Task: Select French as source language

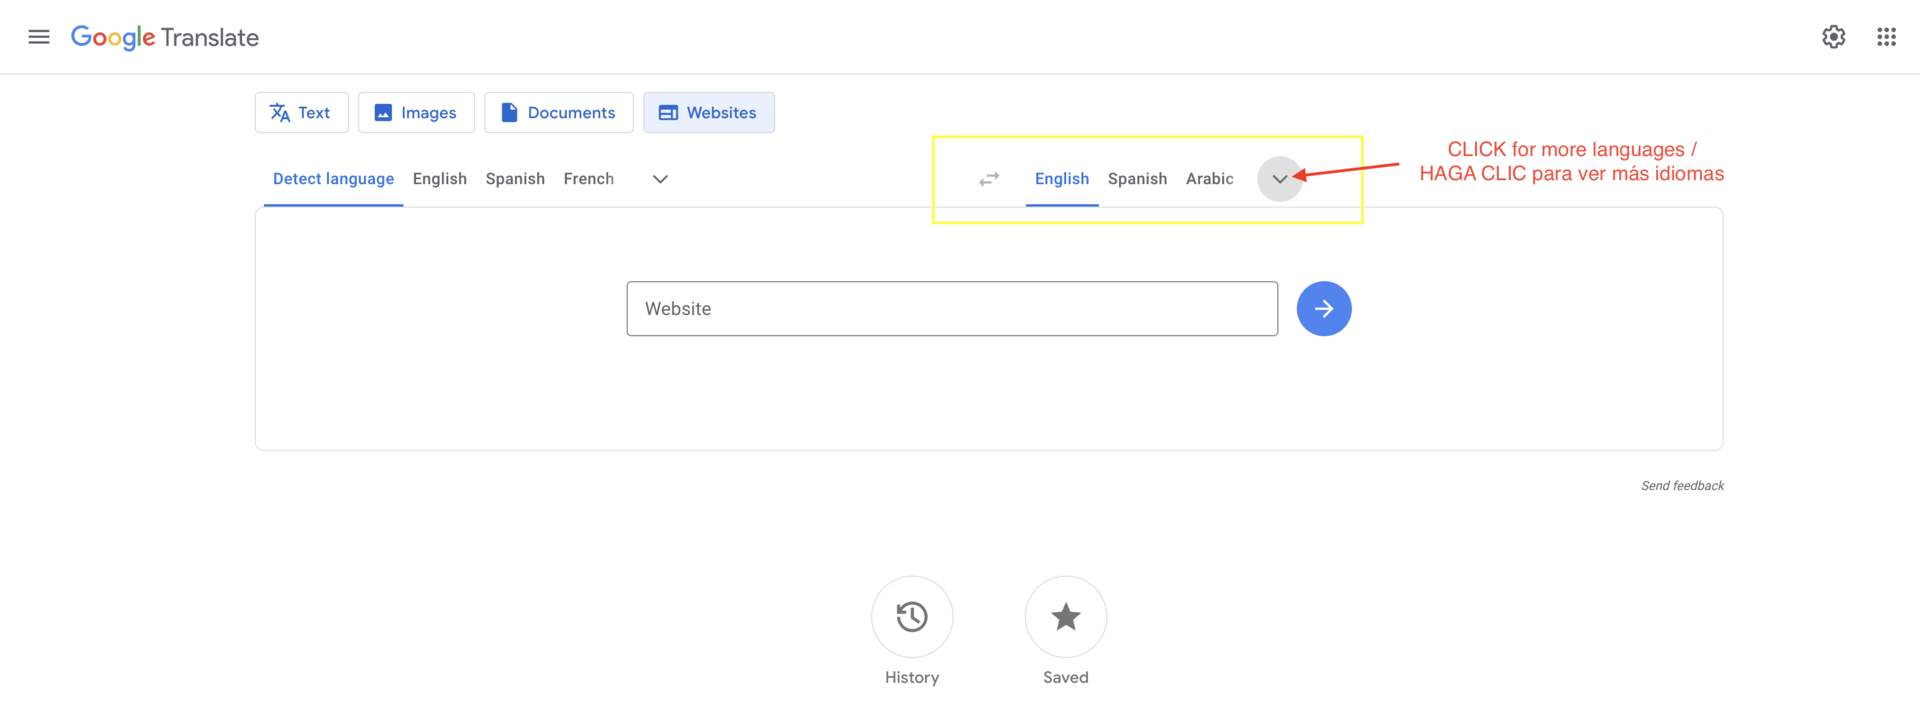Action: tap(588, 179)
